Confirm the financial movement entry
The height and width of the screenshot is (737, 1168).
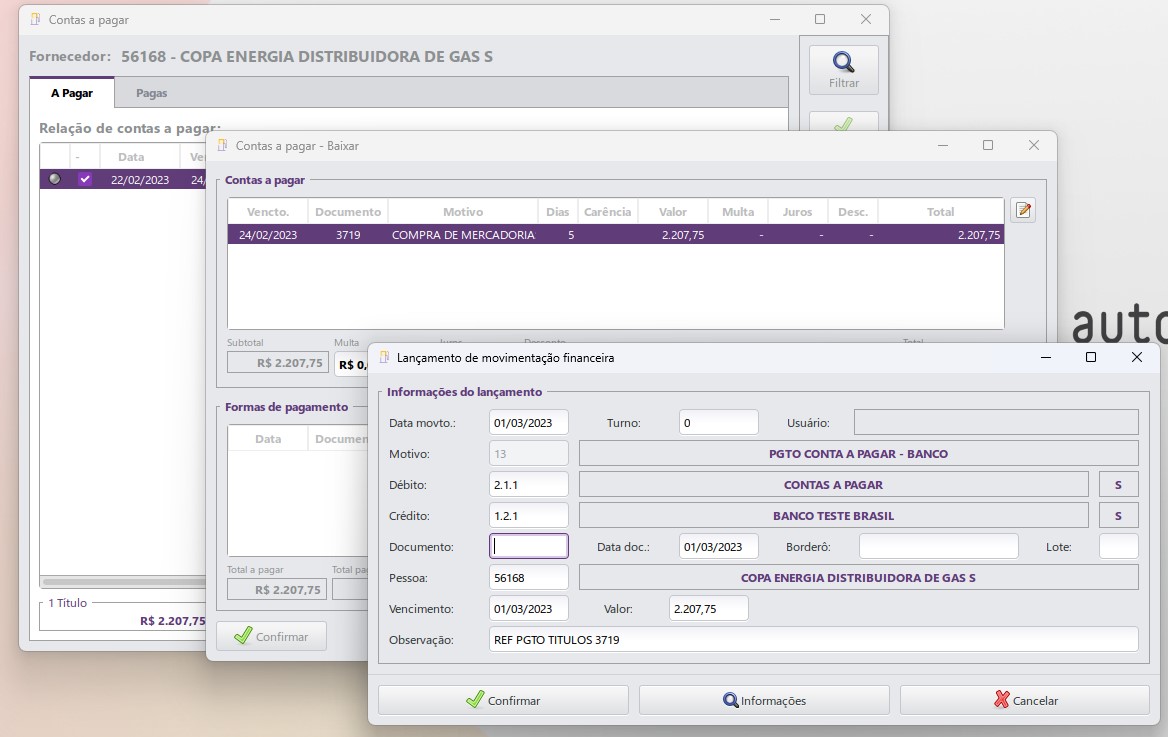(503, 700)
